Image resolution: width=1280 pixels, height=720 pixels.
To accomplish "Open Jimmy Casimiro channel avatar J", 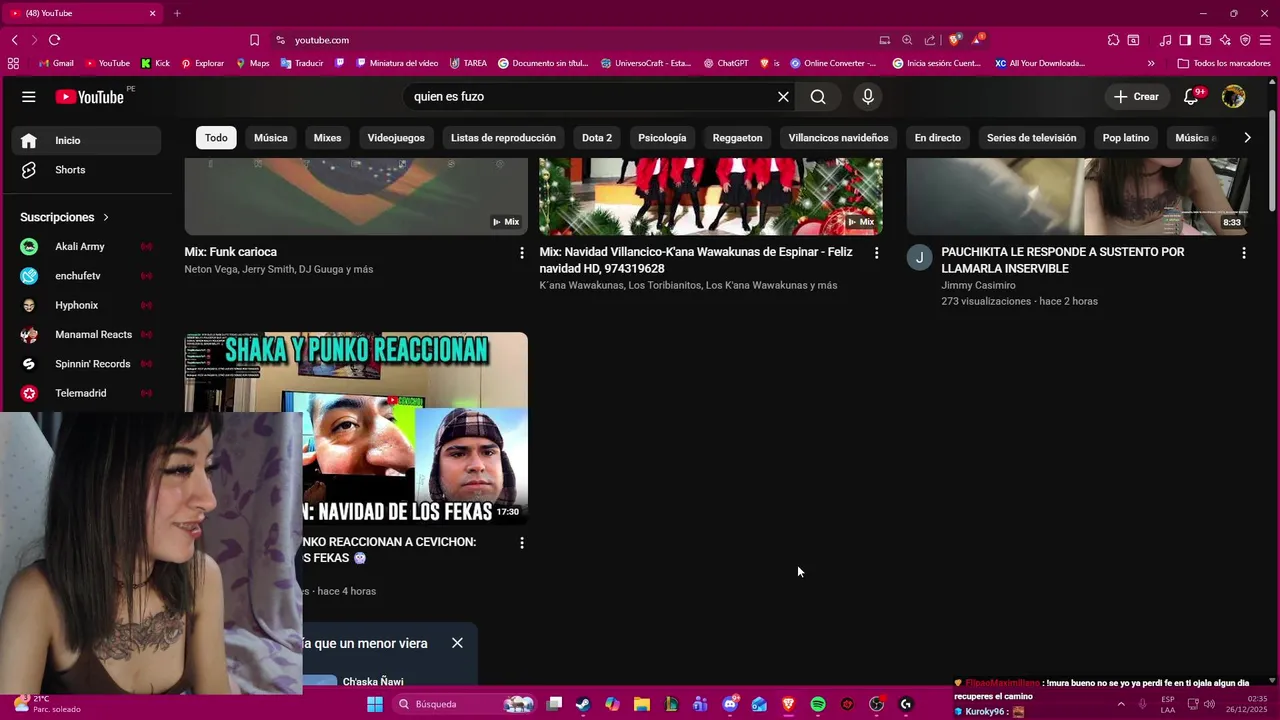I will click(919, 258).
